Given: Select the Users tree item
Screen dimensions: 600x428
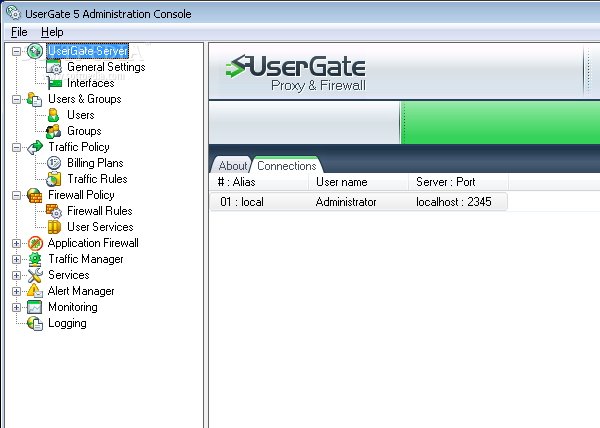Looking at the screenshot, I should pyautogui.click(x=80, y=115).
